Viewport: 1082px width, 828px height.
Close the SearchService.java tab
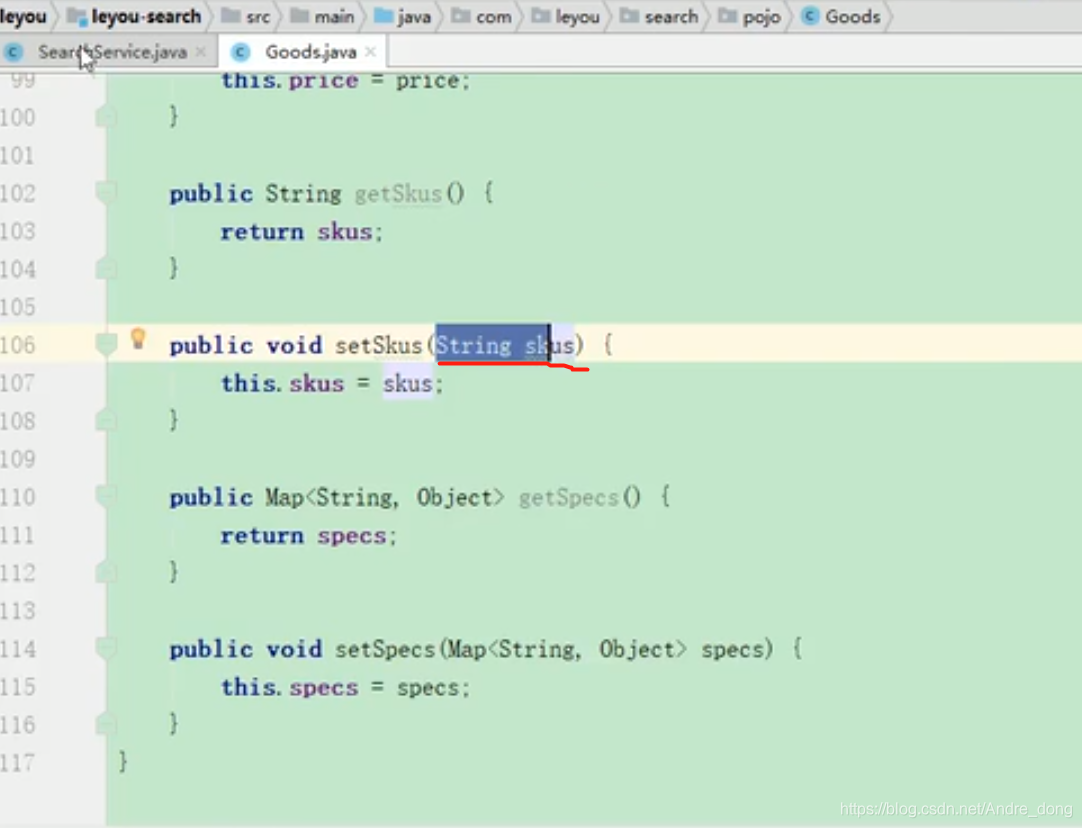pyautogui.click(x=201, y=52)
